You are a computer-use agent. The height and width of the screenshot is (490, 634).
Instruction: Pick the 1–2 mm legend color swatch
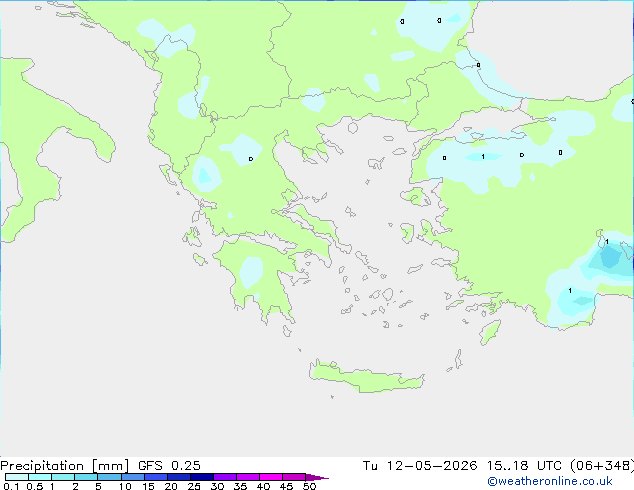63,477
